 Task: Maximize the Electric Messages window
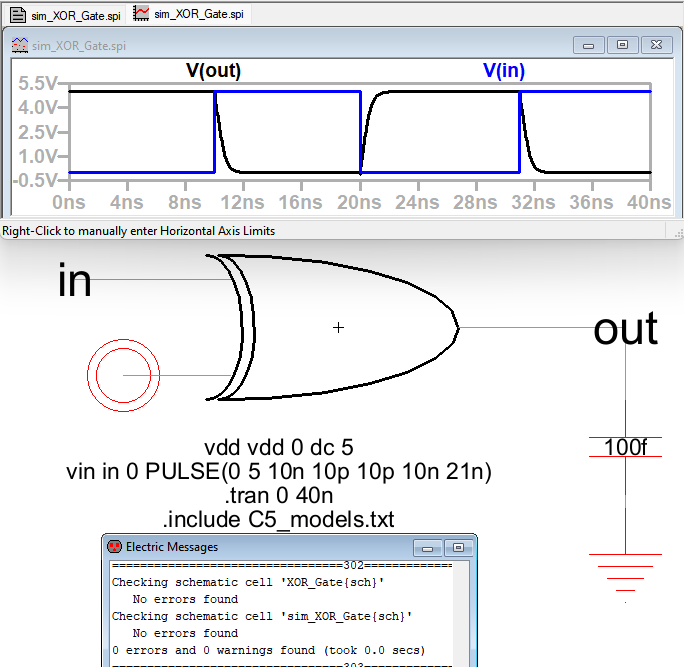point(457,547)
